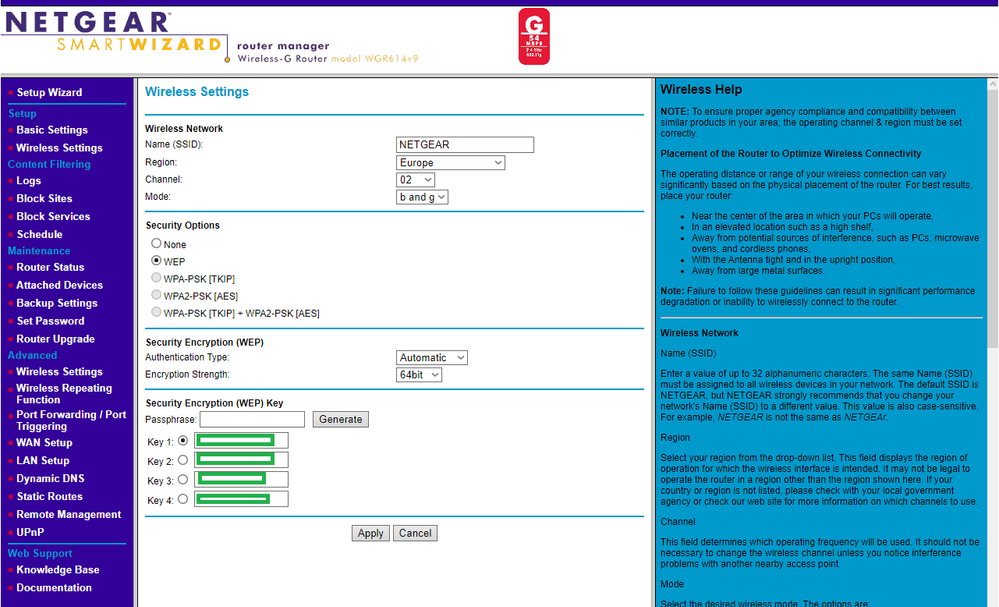Open Port Forwarding / Port Triggering
This screenshot has height=607, width=999.
(71, 420)
